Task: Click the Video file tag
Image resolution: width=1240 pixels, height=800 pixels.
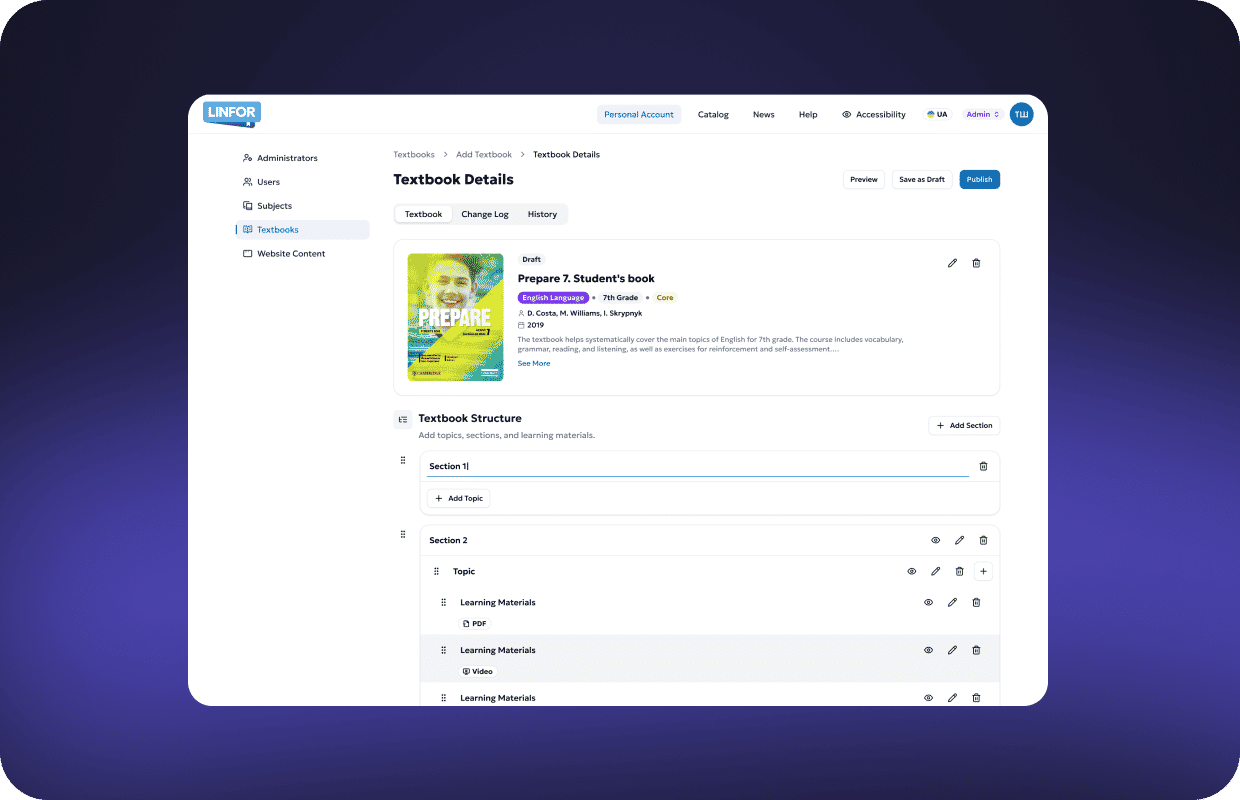Action: point(478,672)
